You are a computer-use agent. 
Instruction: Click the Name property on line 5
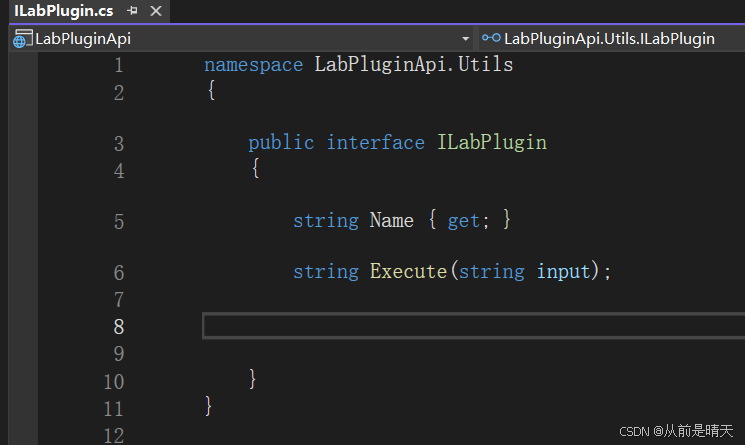[x=392, y=220]
